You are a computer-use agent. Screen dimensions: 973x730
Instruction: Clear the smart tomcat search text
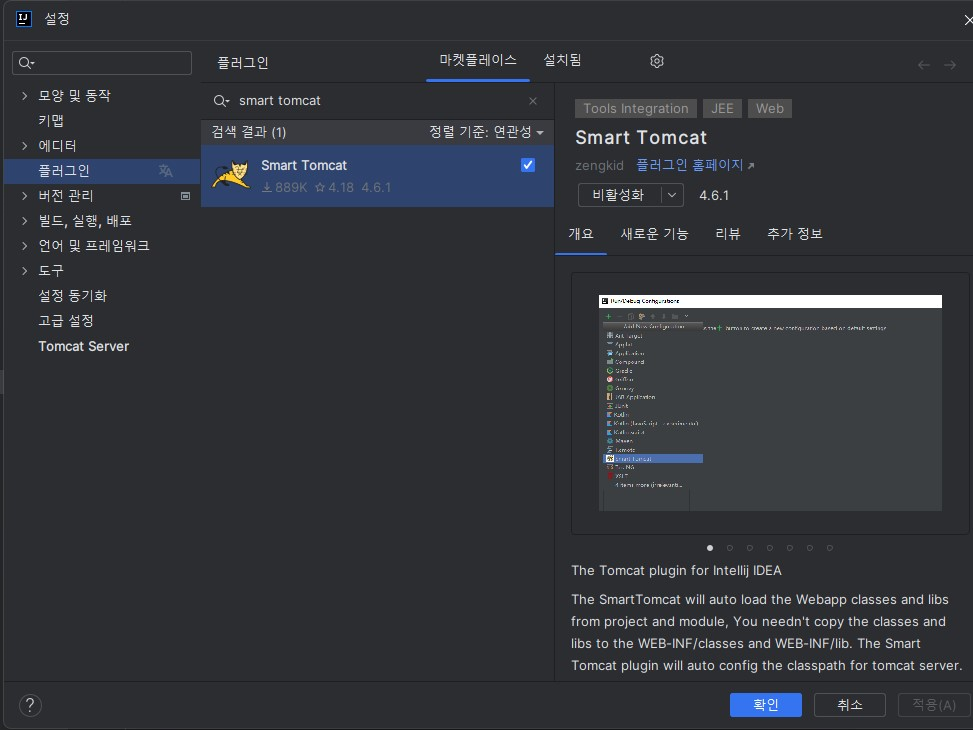[x=532, y=101]
